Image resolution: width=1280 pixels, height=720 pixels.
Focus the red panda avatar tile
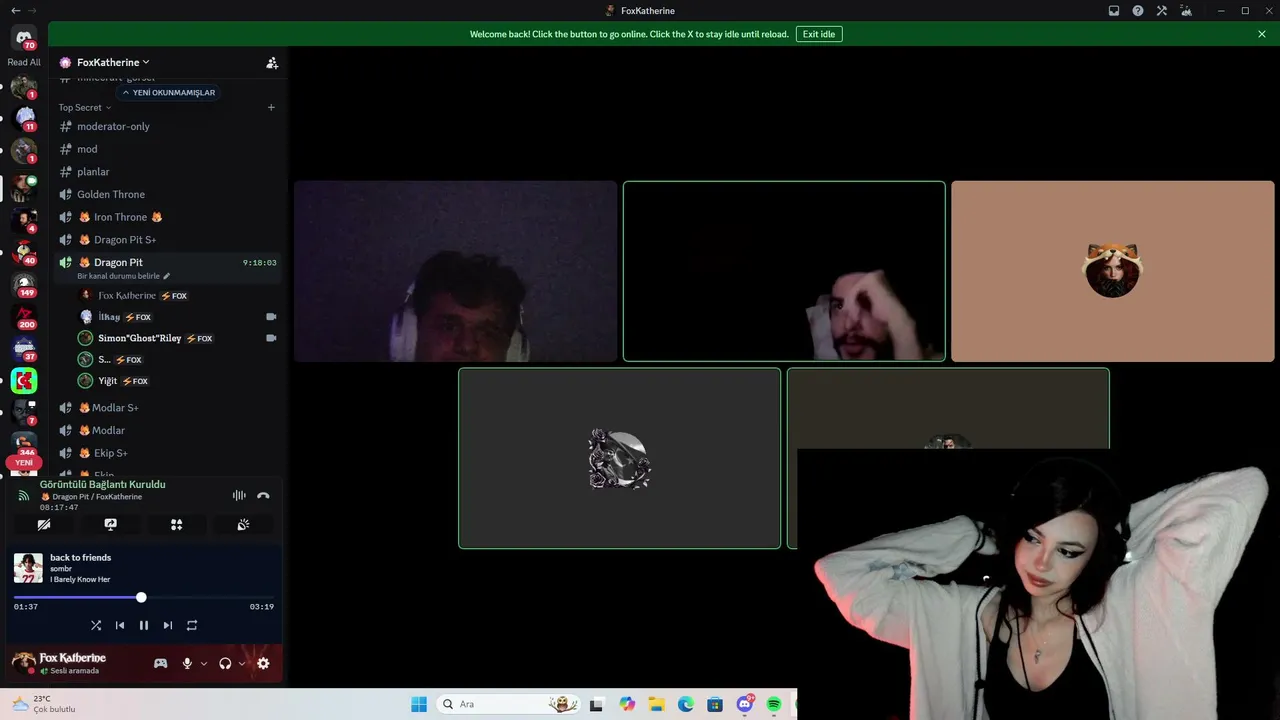pyautogui.click(x=1113, y=271)
